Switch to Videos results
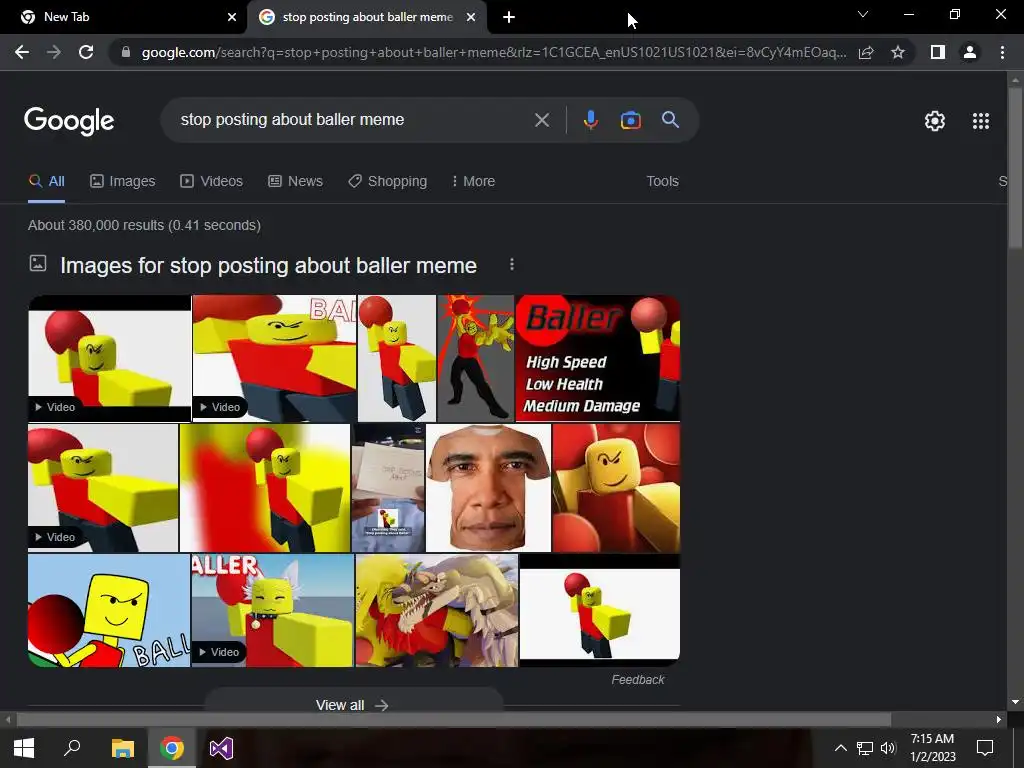The image size is (1024, 768). (x=212, y=182)
